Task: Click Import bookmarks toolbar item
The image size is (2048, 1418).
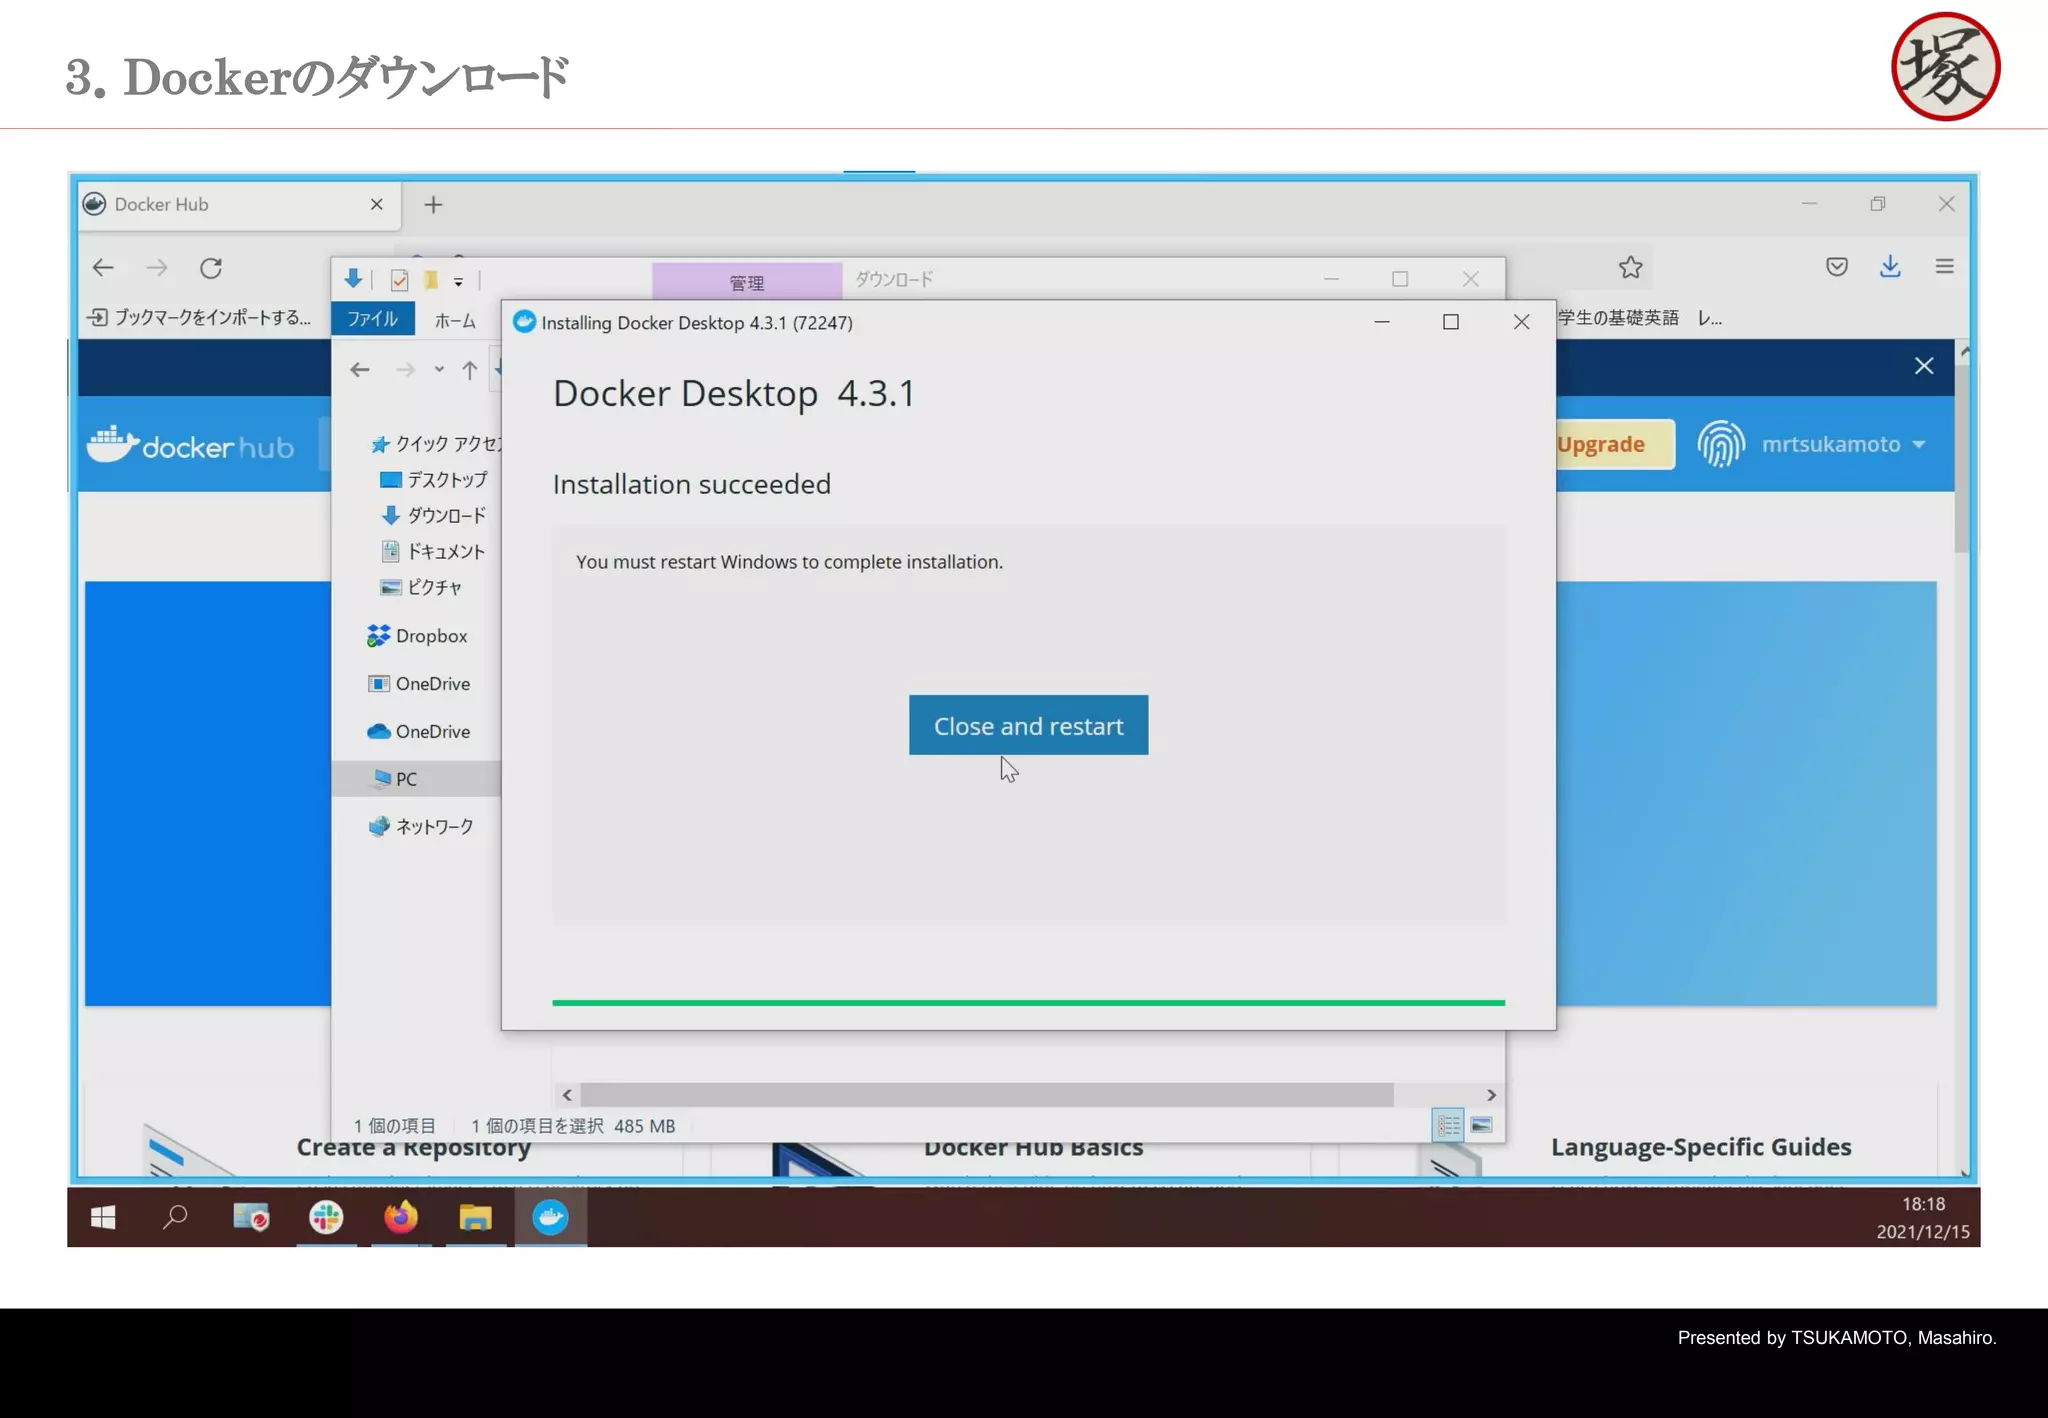Action: tap(200, 318)
